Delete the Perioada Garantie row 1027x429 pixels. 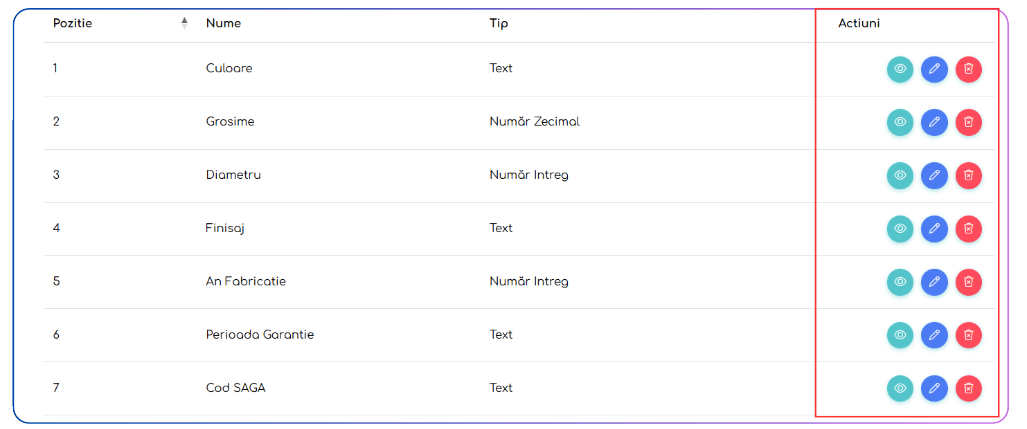(x=968, y=335)
